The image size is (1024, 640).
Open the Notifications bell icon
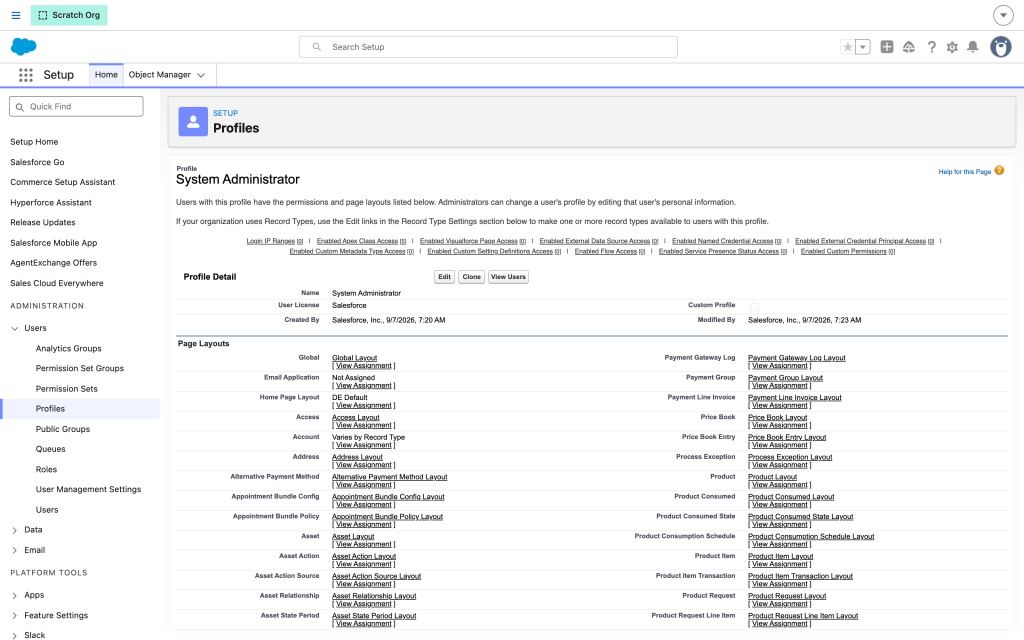(x=972, y=47)
